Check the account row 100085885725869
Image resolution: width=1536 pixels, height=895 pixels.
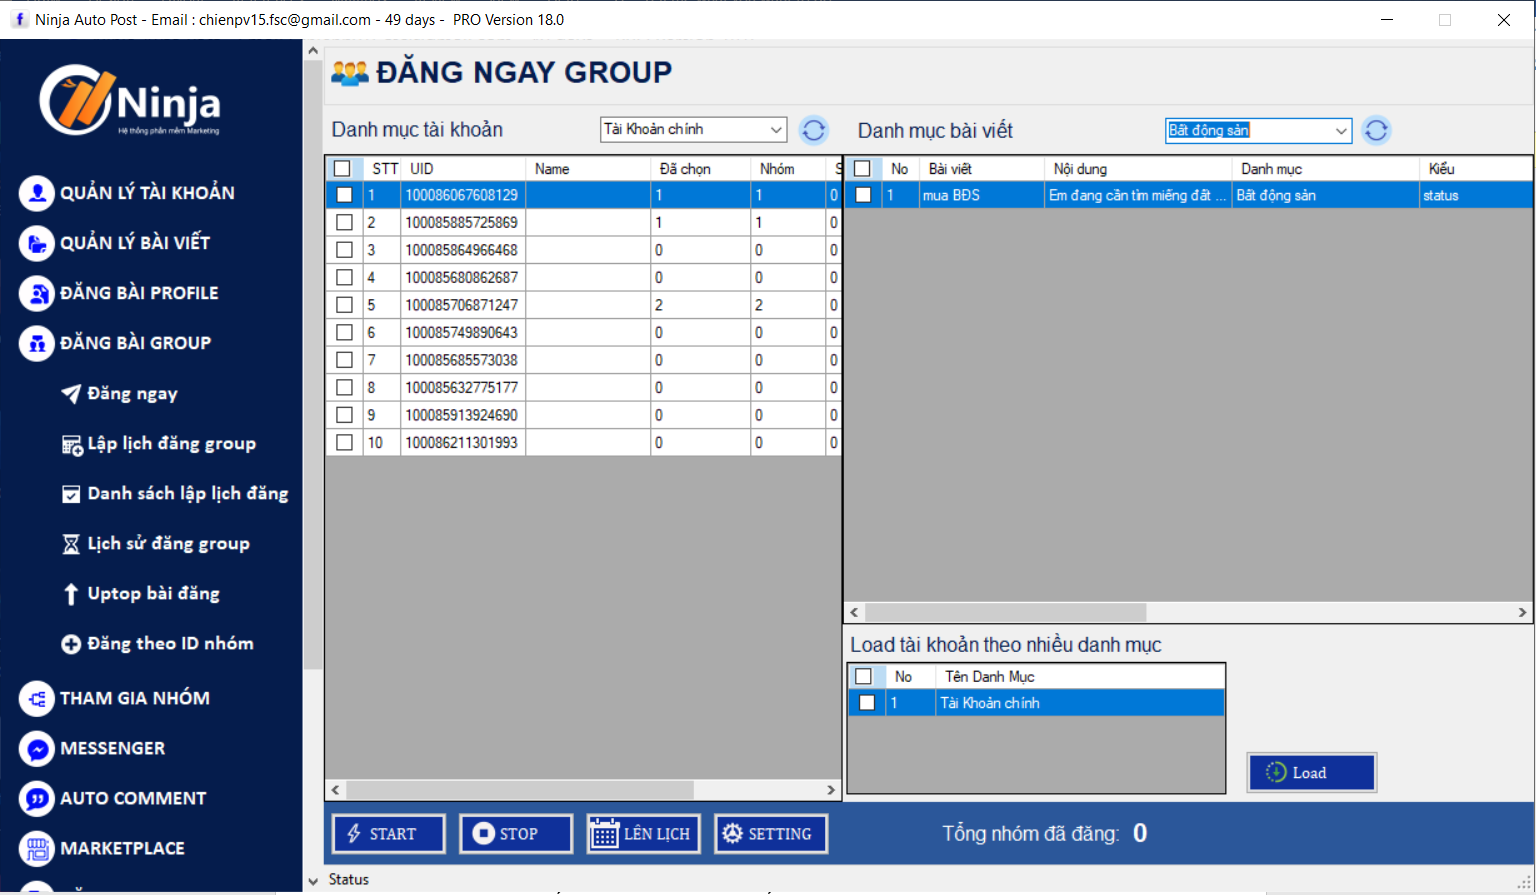[344, 222]
